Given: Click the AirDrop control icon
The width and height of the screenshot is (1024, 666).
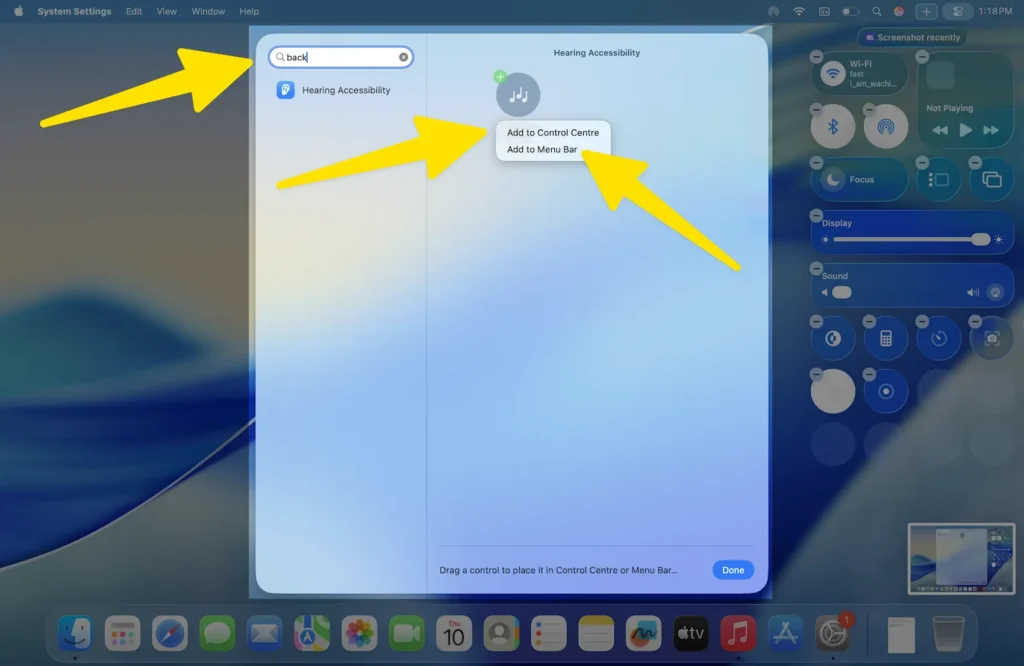Looking at the screenshot, I should click(886, 124).
